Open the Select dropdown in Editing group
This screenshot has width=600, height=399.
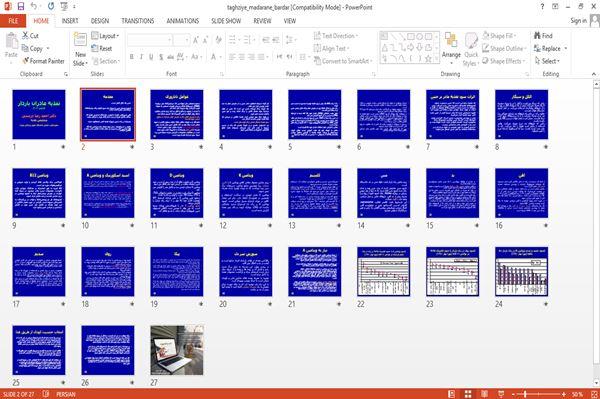[x=547, y=61]
